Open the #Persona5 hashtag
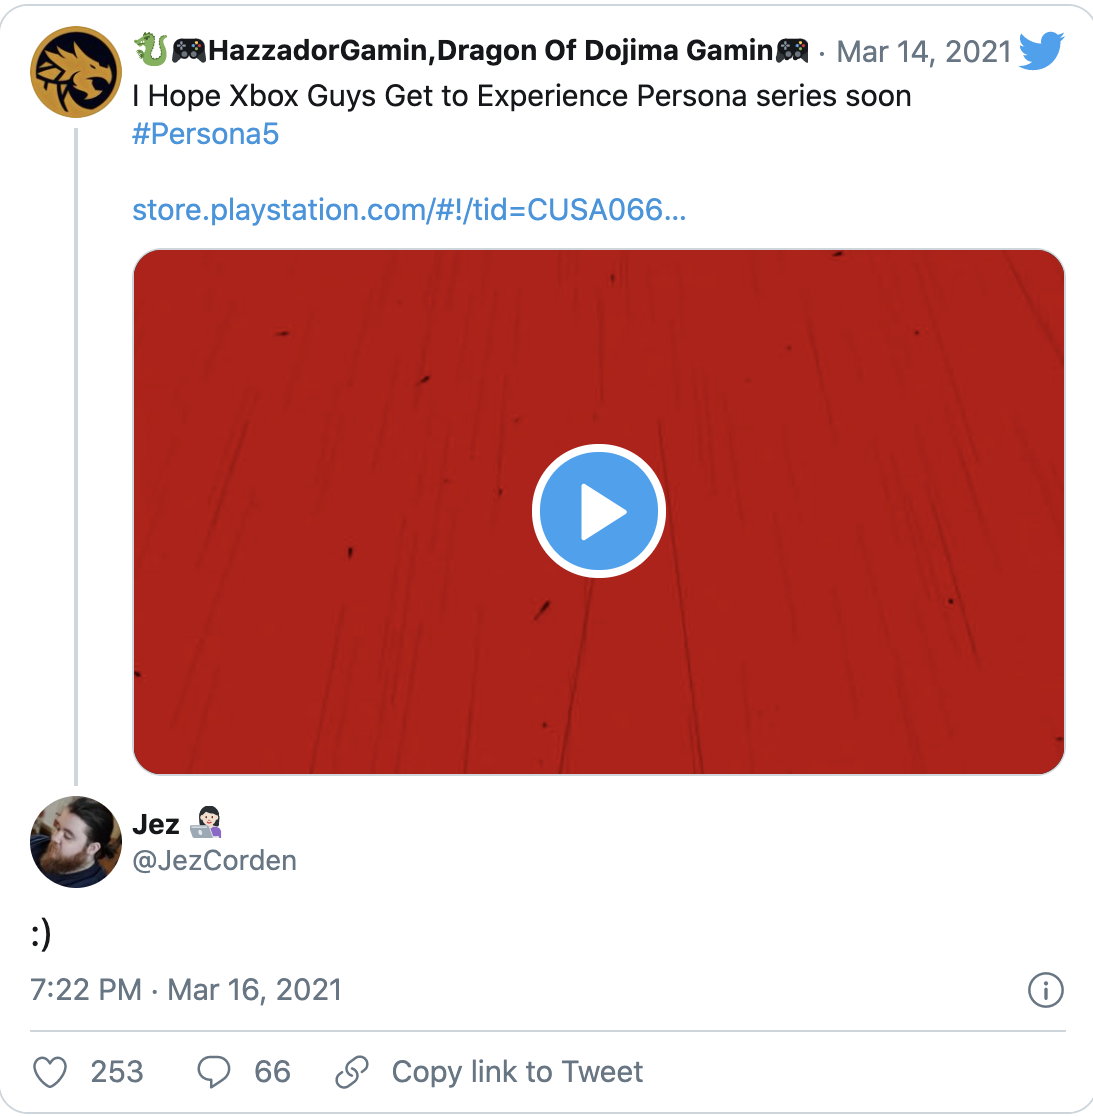The image size is (1093, 1116). [x=206, y=134]
